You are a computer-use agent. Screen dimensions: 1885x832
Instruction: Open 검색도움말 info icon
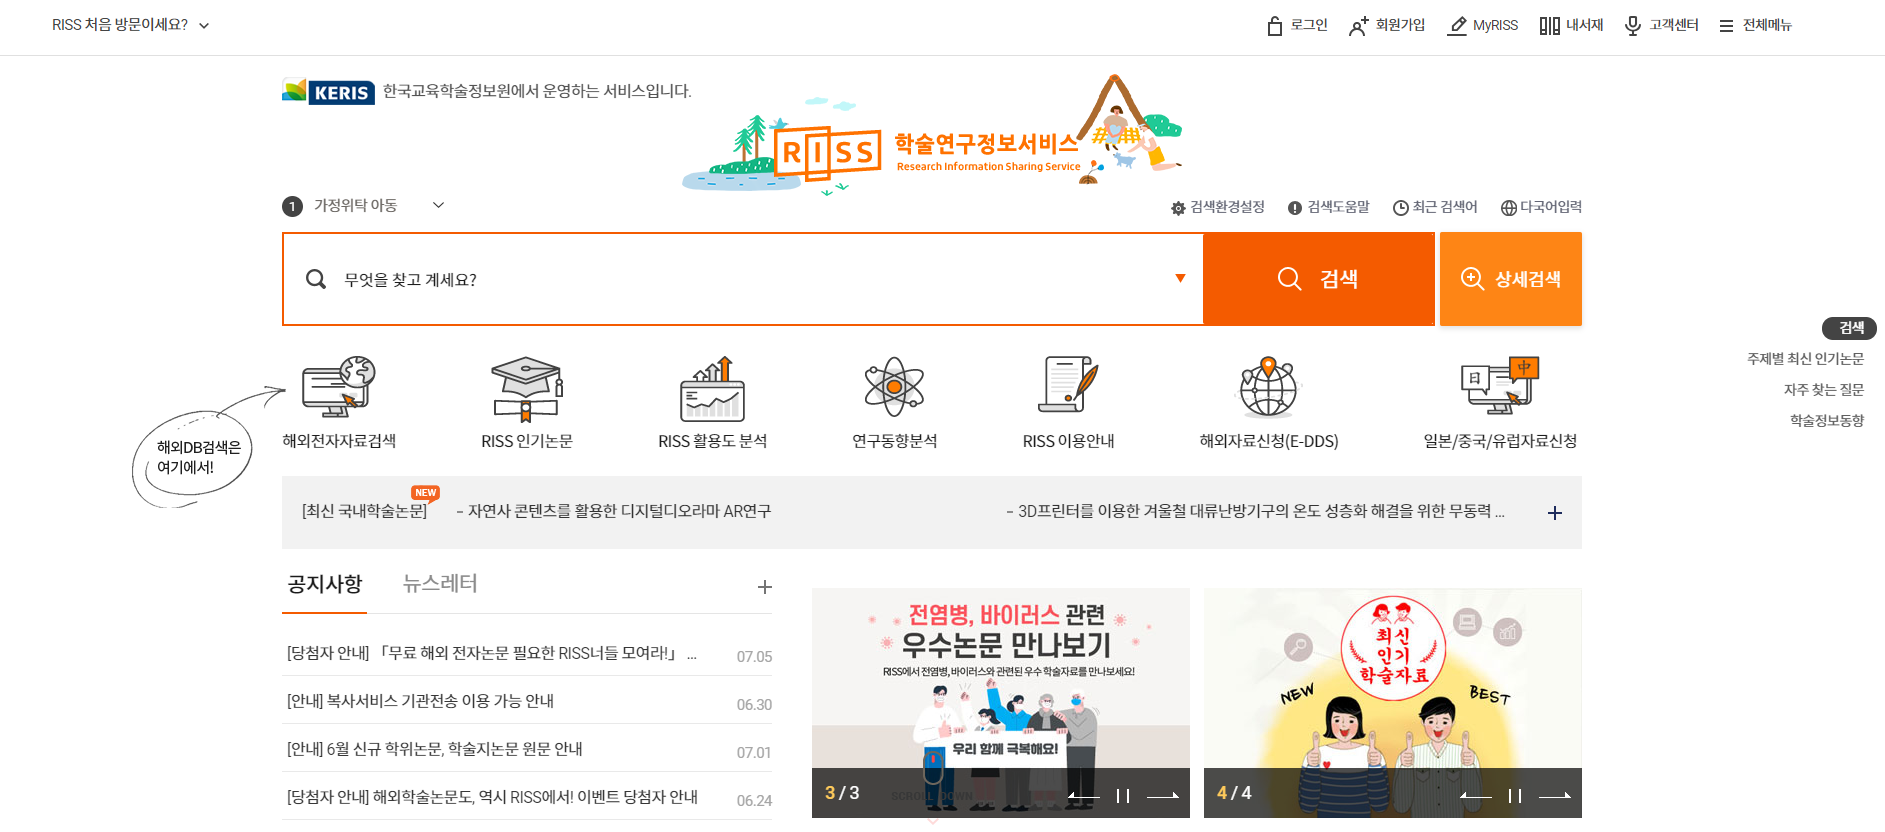pyautogui.click(x=1295, y=208)
